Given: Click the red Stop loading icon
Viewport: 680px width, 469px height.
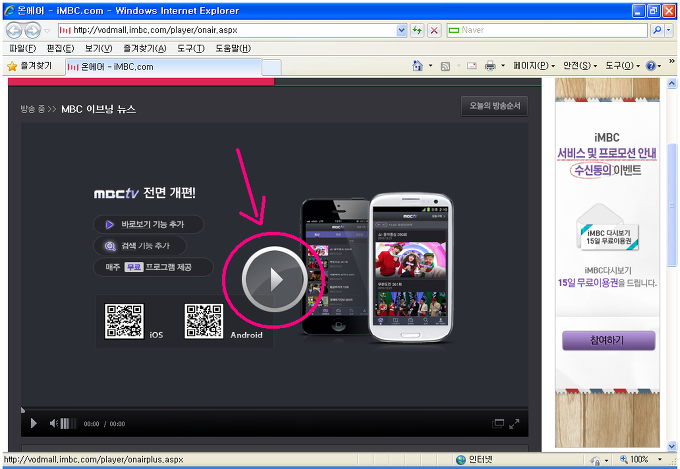Looking at the screenshot, I should pos(434,30).
